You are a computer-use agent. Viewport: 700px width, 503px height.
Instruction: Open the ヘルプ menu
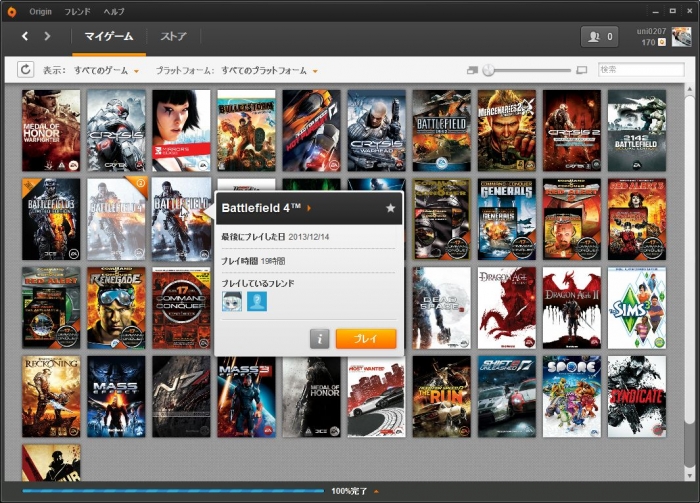click(114, 12)
